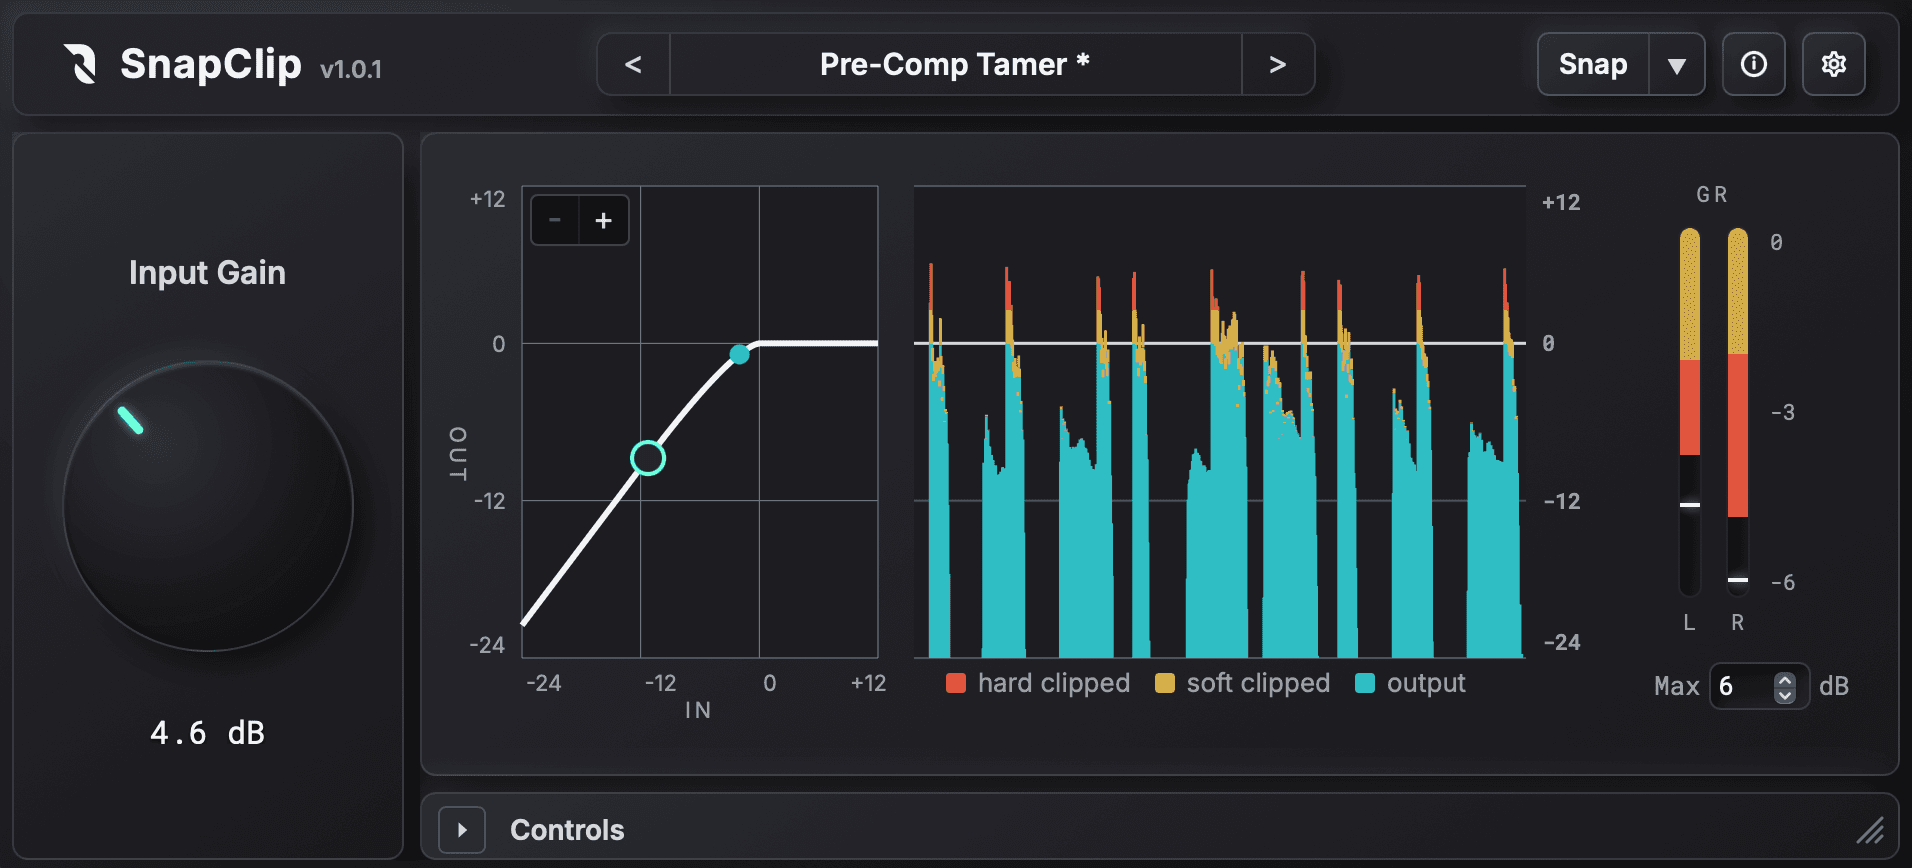1912x868 pixels.
Task: Toggle the soft clipped legend swatch
Action: point(1165,683)
